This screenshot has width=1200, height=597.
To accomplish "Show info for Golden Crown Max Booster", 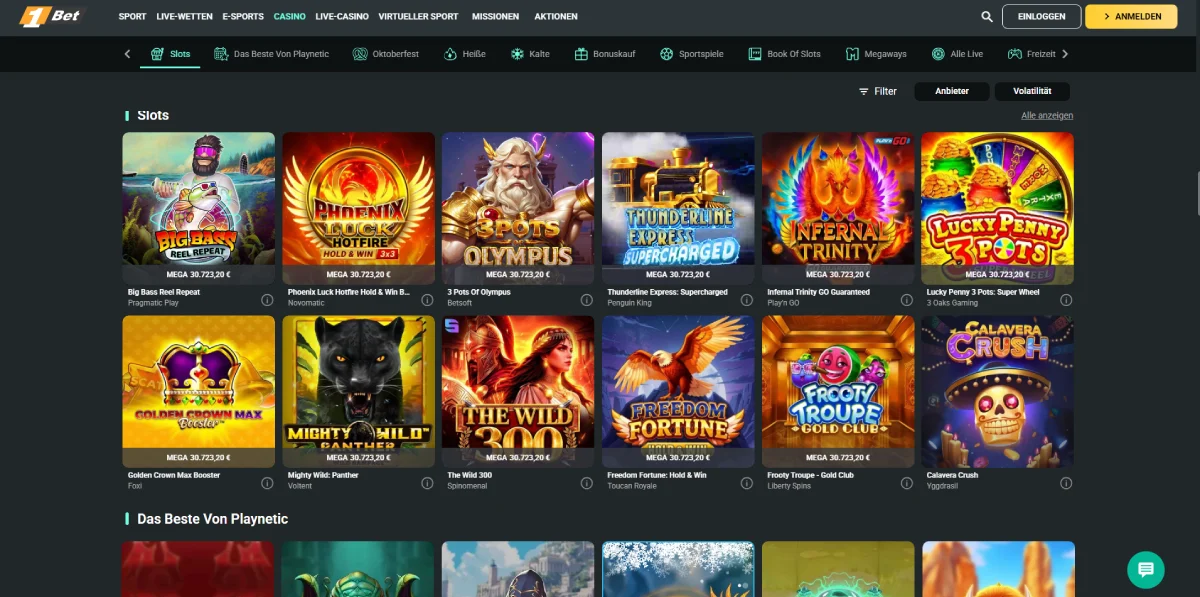I will click(x=267, y=483).
